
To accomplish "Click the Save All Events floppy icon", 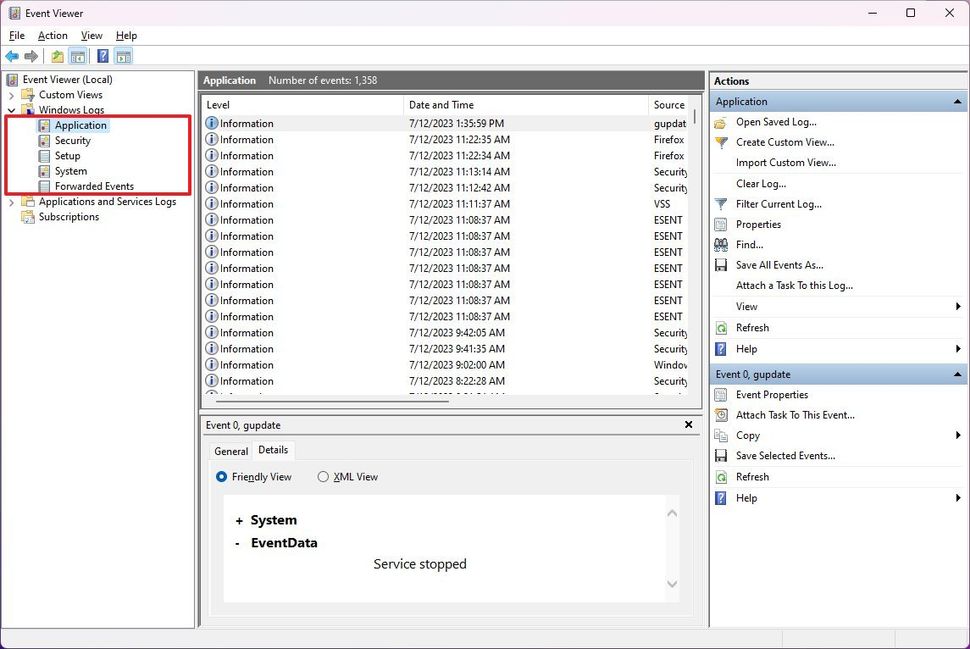I will [721, 265].
